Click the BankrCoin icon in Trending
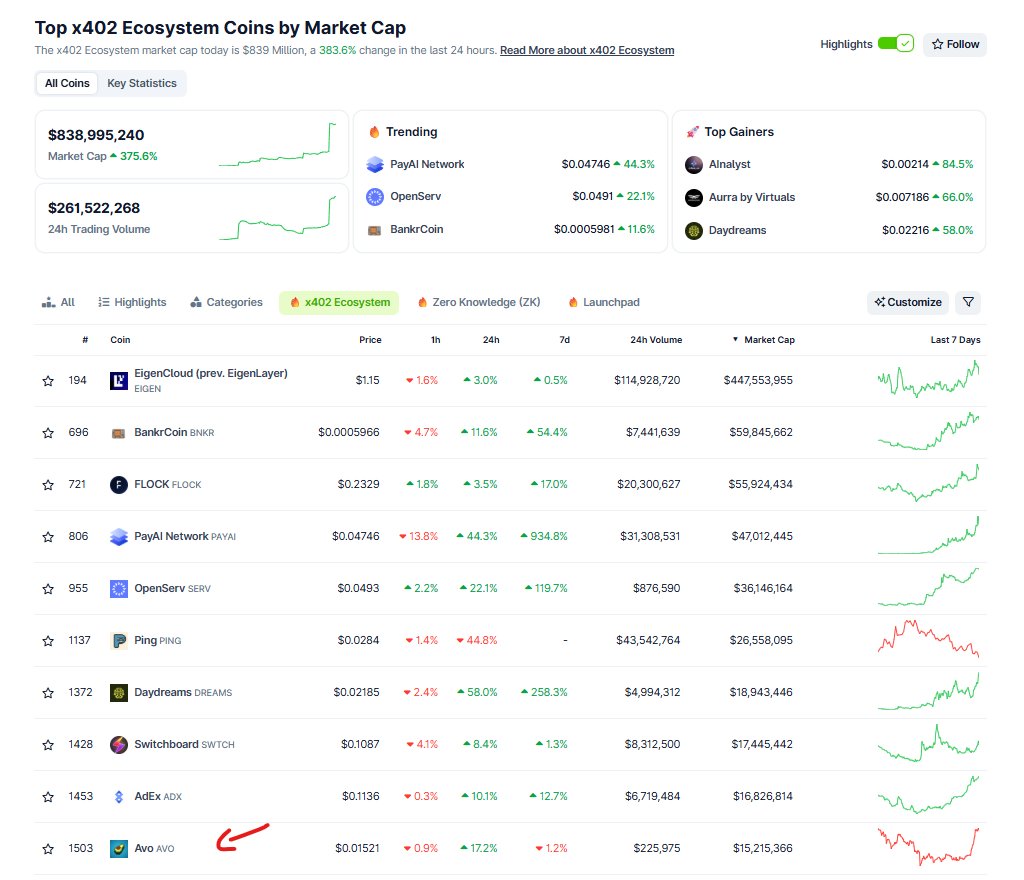Screen dimensions: 1024x880 pyautogui.click(x=375, y=230)
